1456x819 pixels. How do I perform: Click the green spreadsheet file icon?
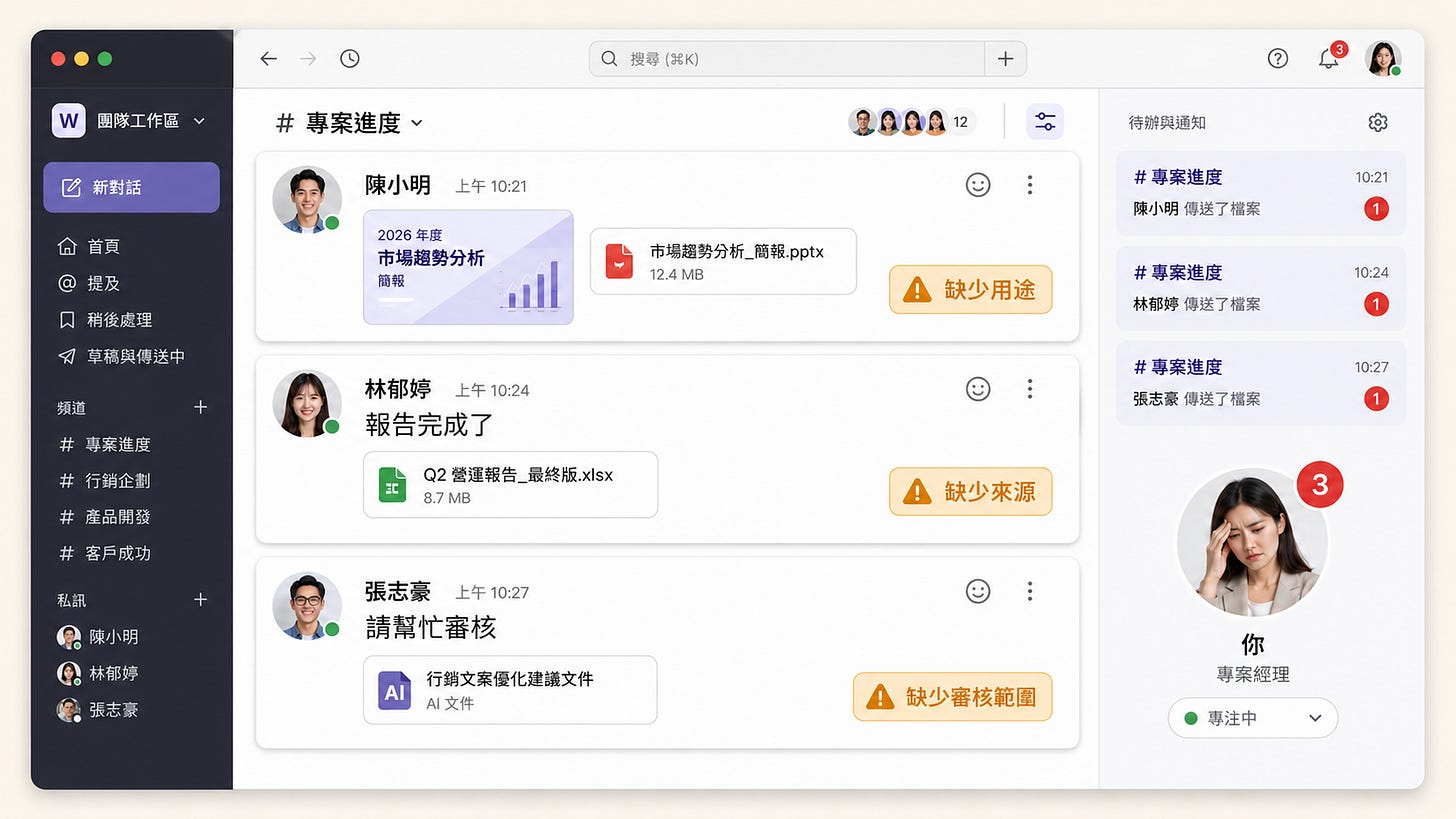point(392,485)
